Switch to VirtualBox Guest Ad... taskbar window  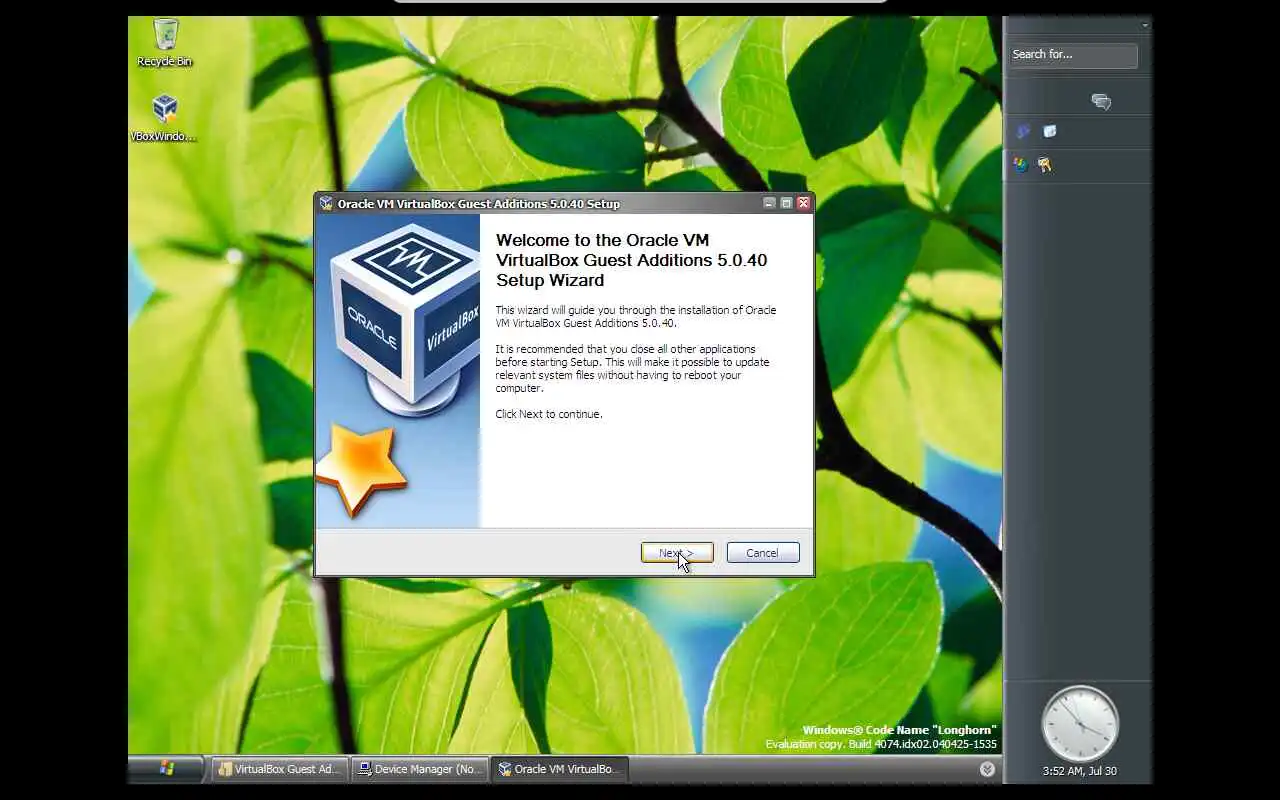[x=280, y=769]
